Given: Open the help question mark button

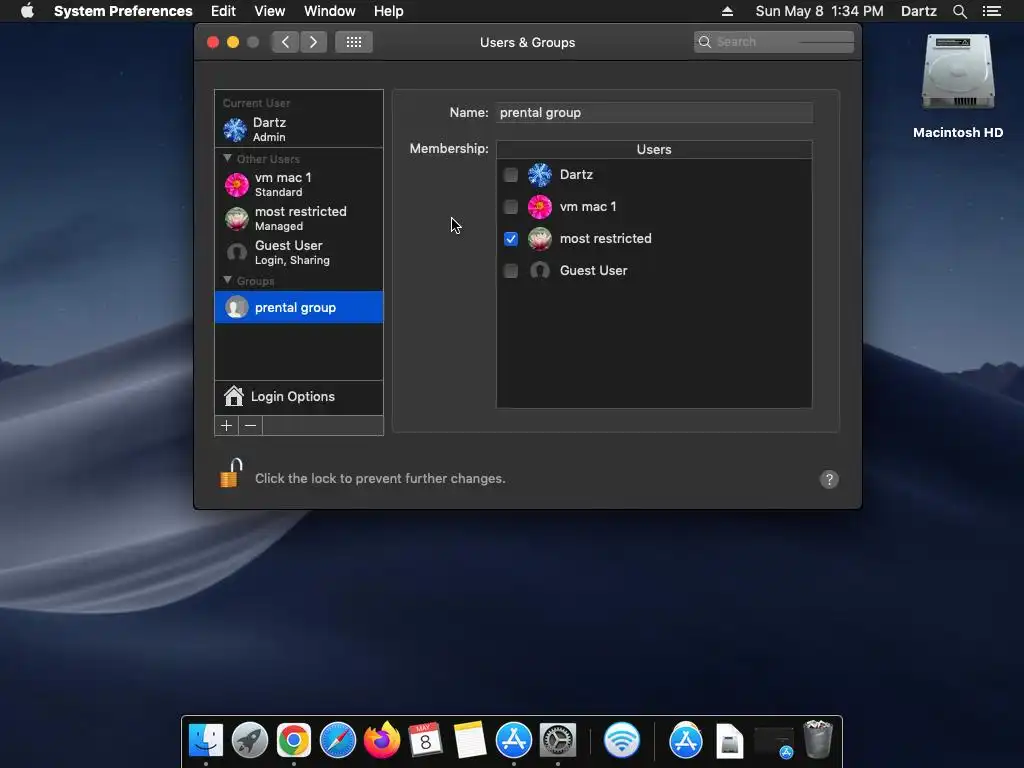Looking at the screenshot, I should (829, 479).
